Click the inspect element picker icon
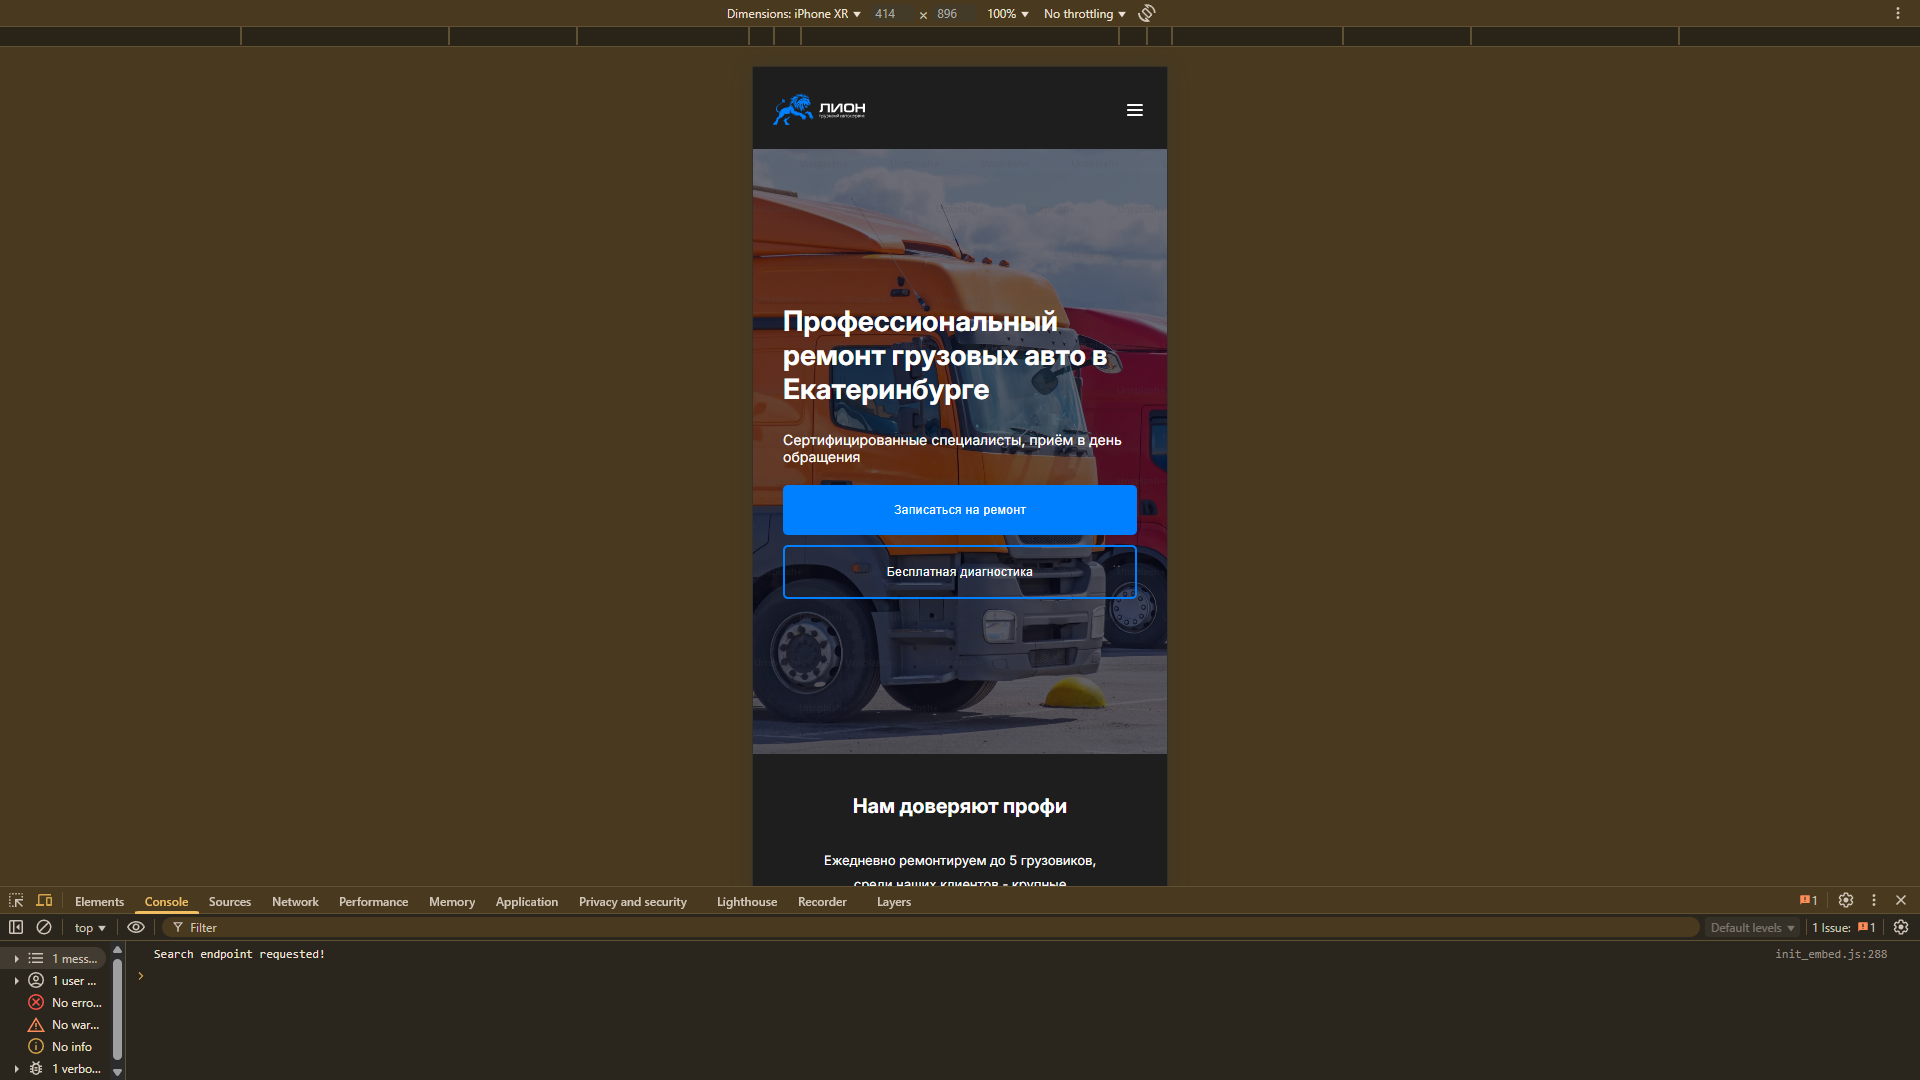Screen dimensions: 1920x1080 click(x=16, y=901)
